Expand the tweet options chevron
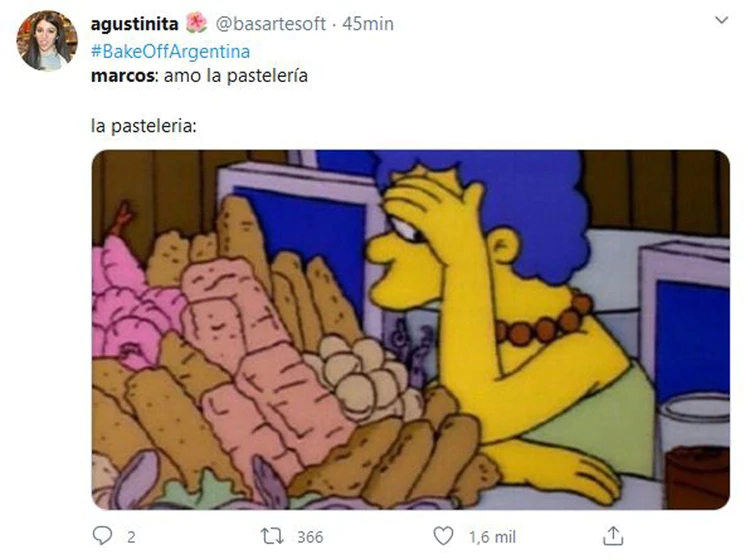The width and height of the screenshot is (750, 559). [x=721, y=20]
